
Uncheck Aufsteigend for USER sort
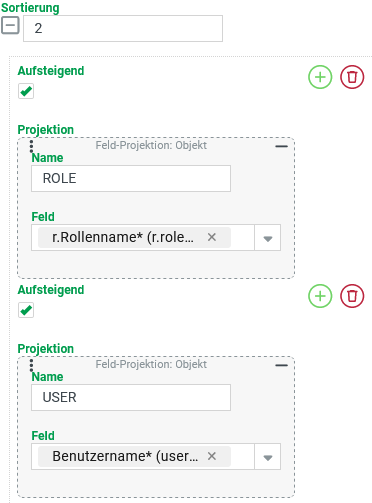[26, 310]
